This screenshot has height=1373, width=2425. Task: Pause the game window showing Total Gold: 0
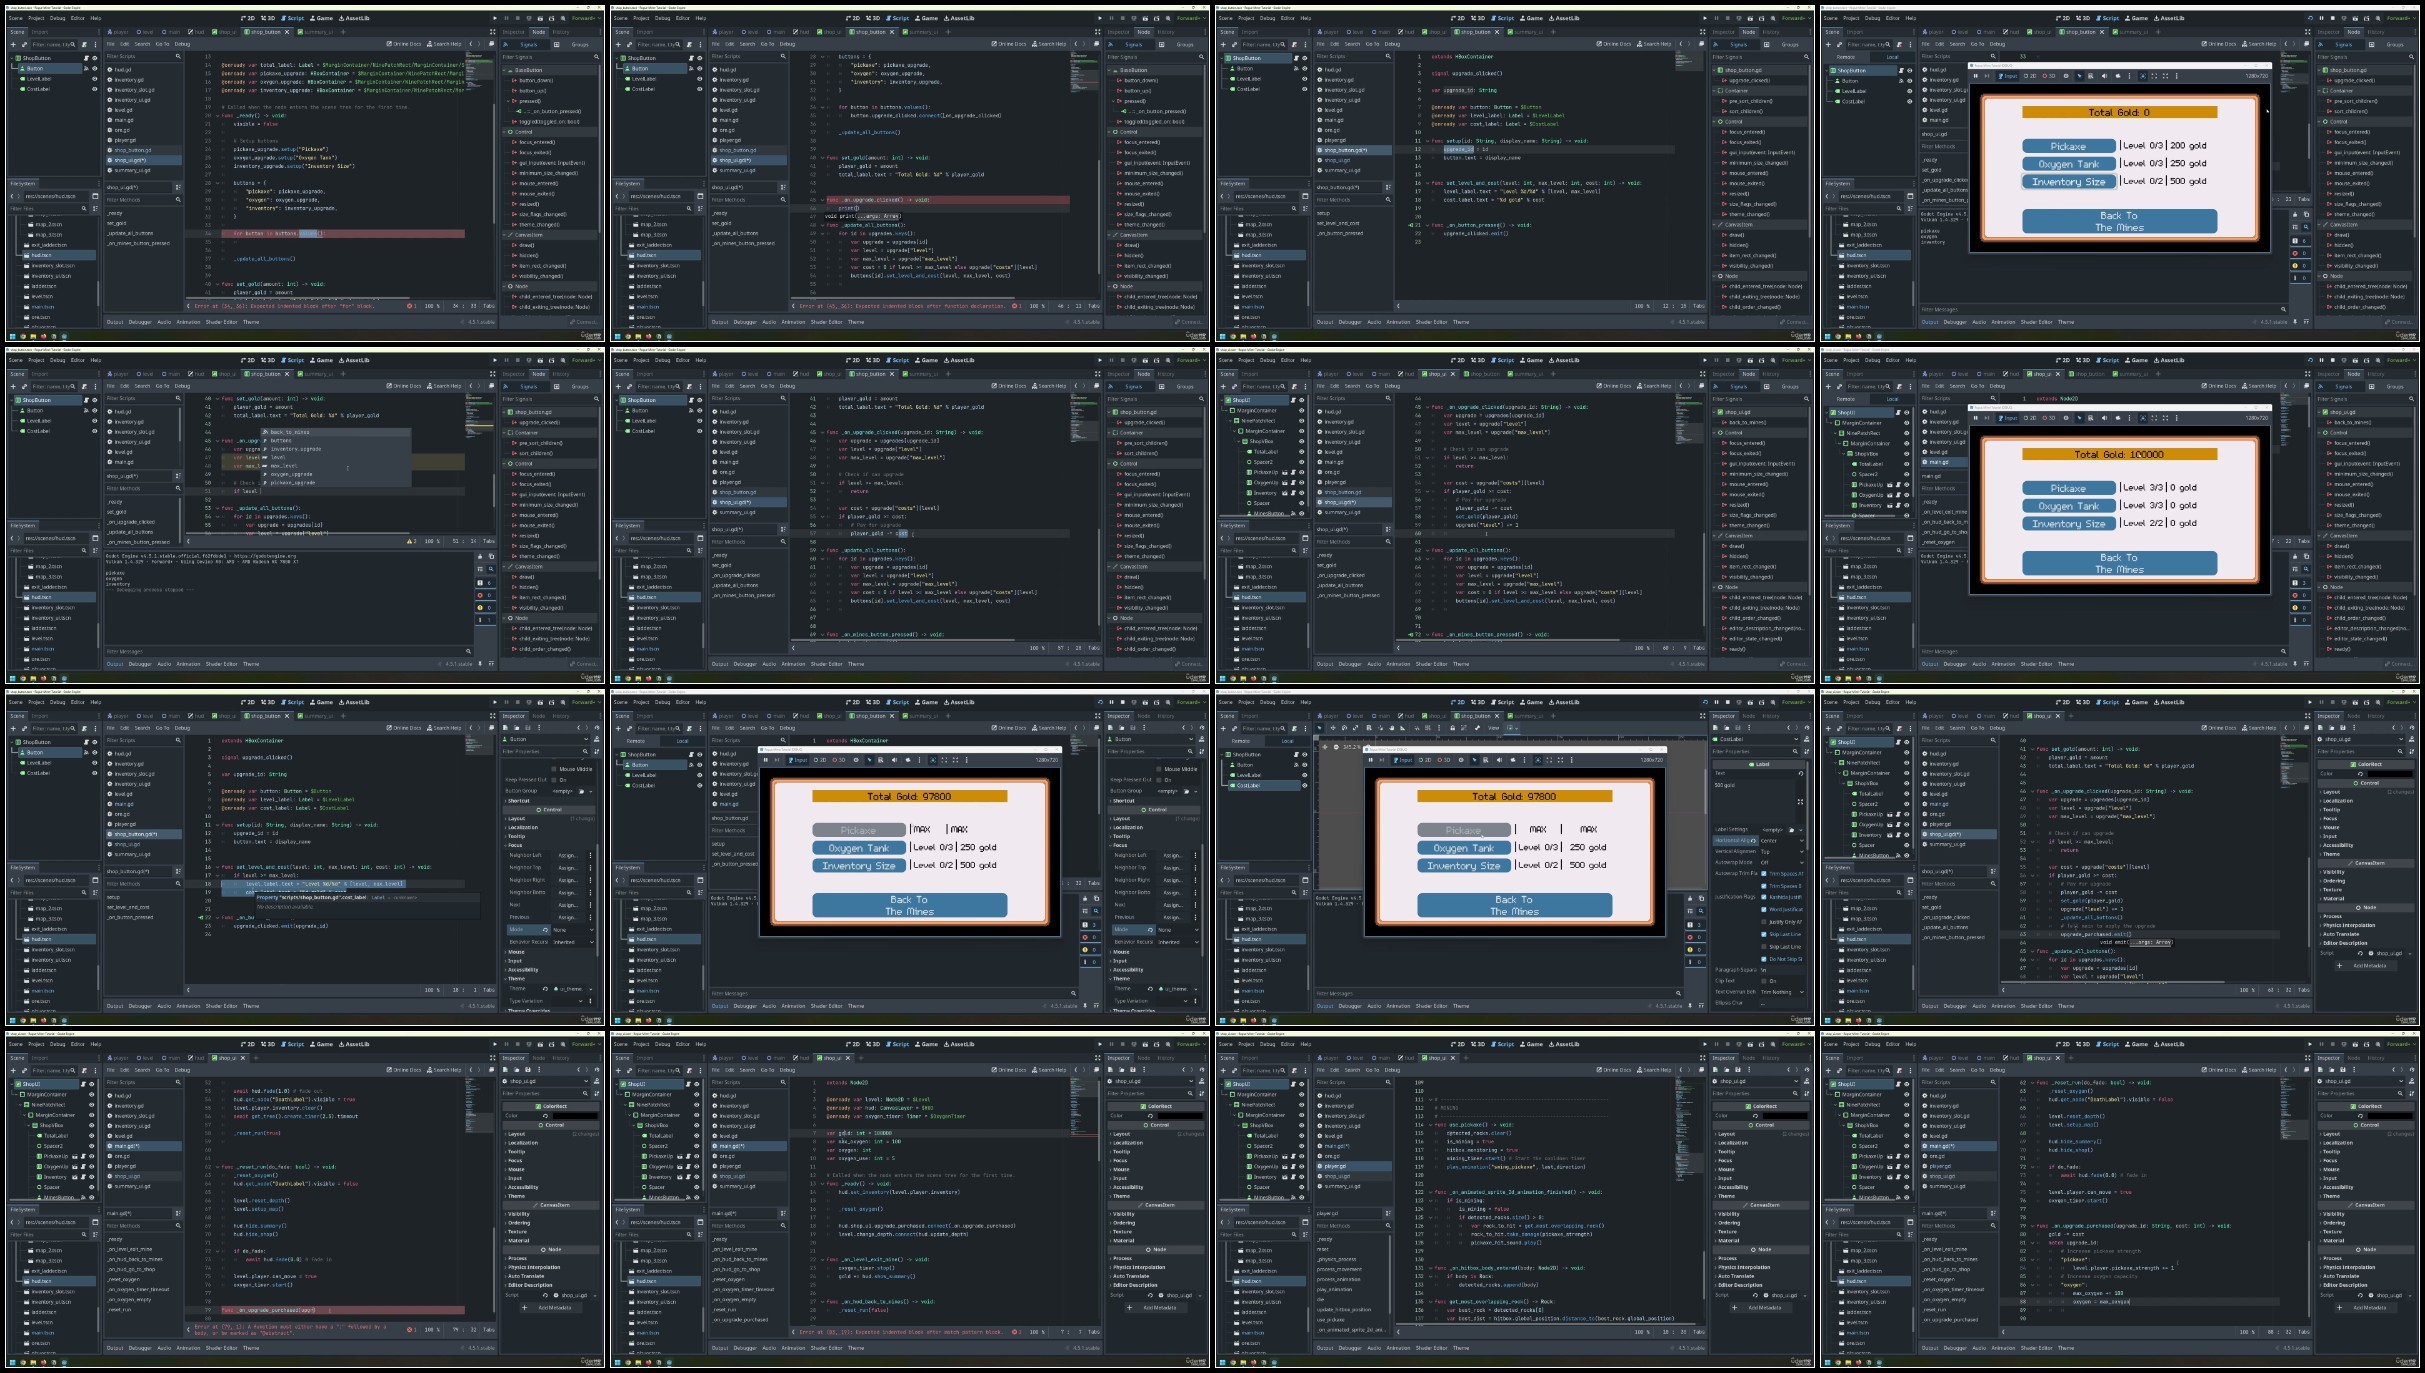tap(1976, 76)
